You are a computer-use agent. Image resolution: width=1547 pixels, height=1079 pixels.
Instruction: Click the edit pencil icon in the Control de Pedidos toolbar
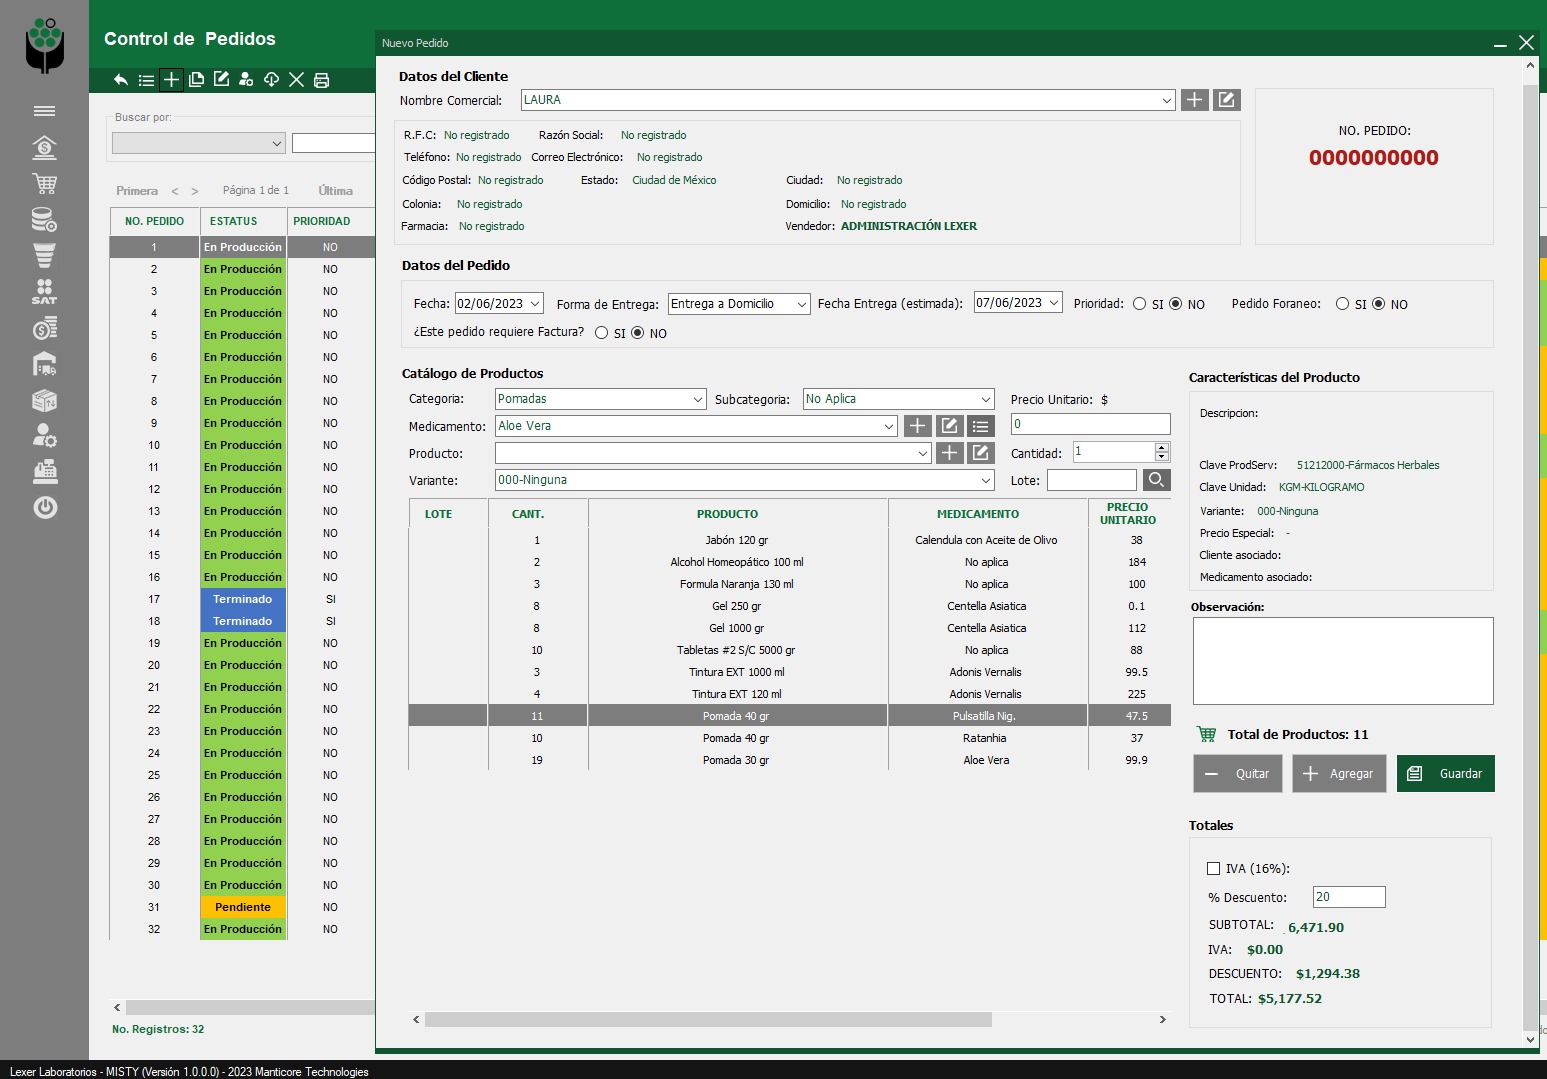pyautogui.click(x=221, y=80)
